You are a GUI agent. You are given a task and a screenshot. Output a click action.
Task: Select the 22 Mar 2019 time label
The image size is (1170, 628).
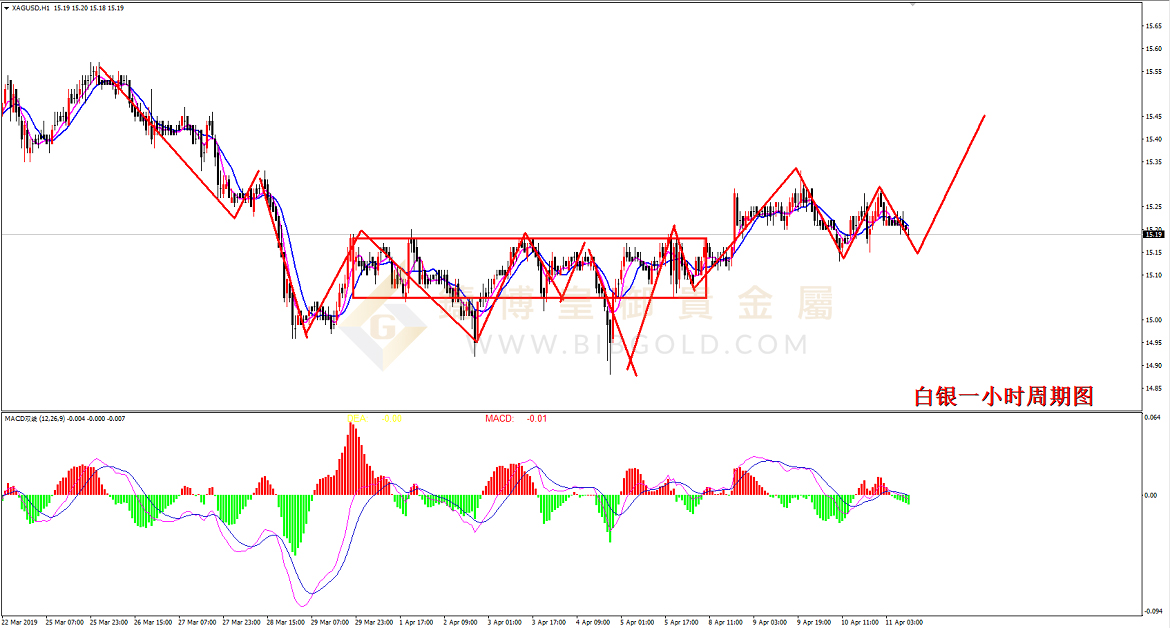click(19, 622)
